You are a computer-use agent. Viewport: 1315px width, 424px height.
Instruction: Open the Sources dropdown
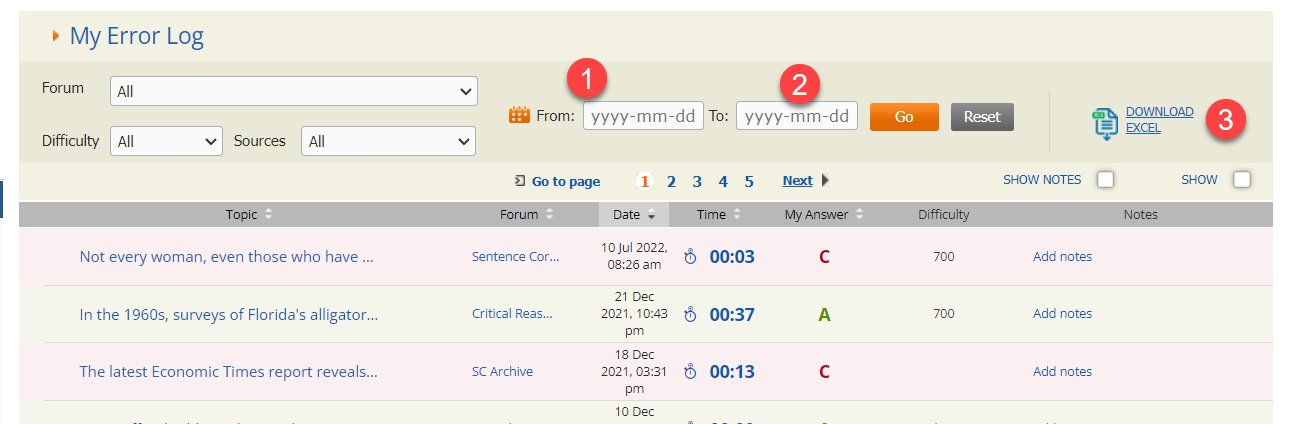tap(388, 142)
